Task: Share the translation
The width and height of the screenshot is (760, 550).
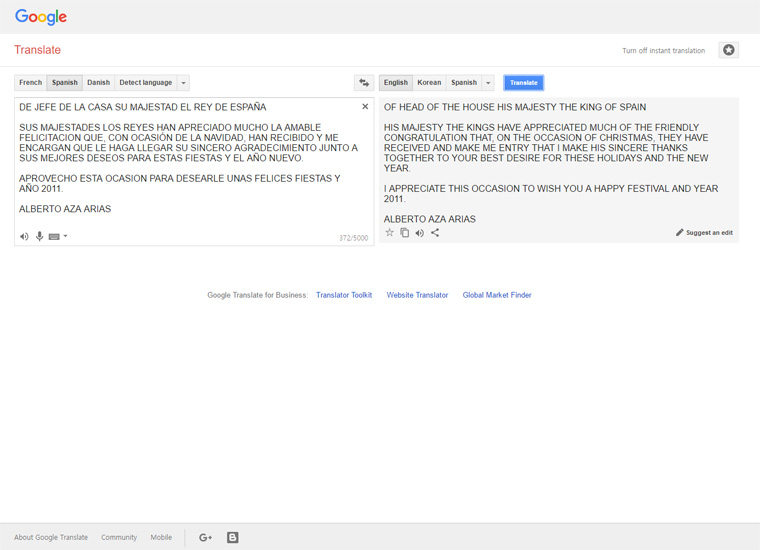Action: click(435, 233)
